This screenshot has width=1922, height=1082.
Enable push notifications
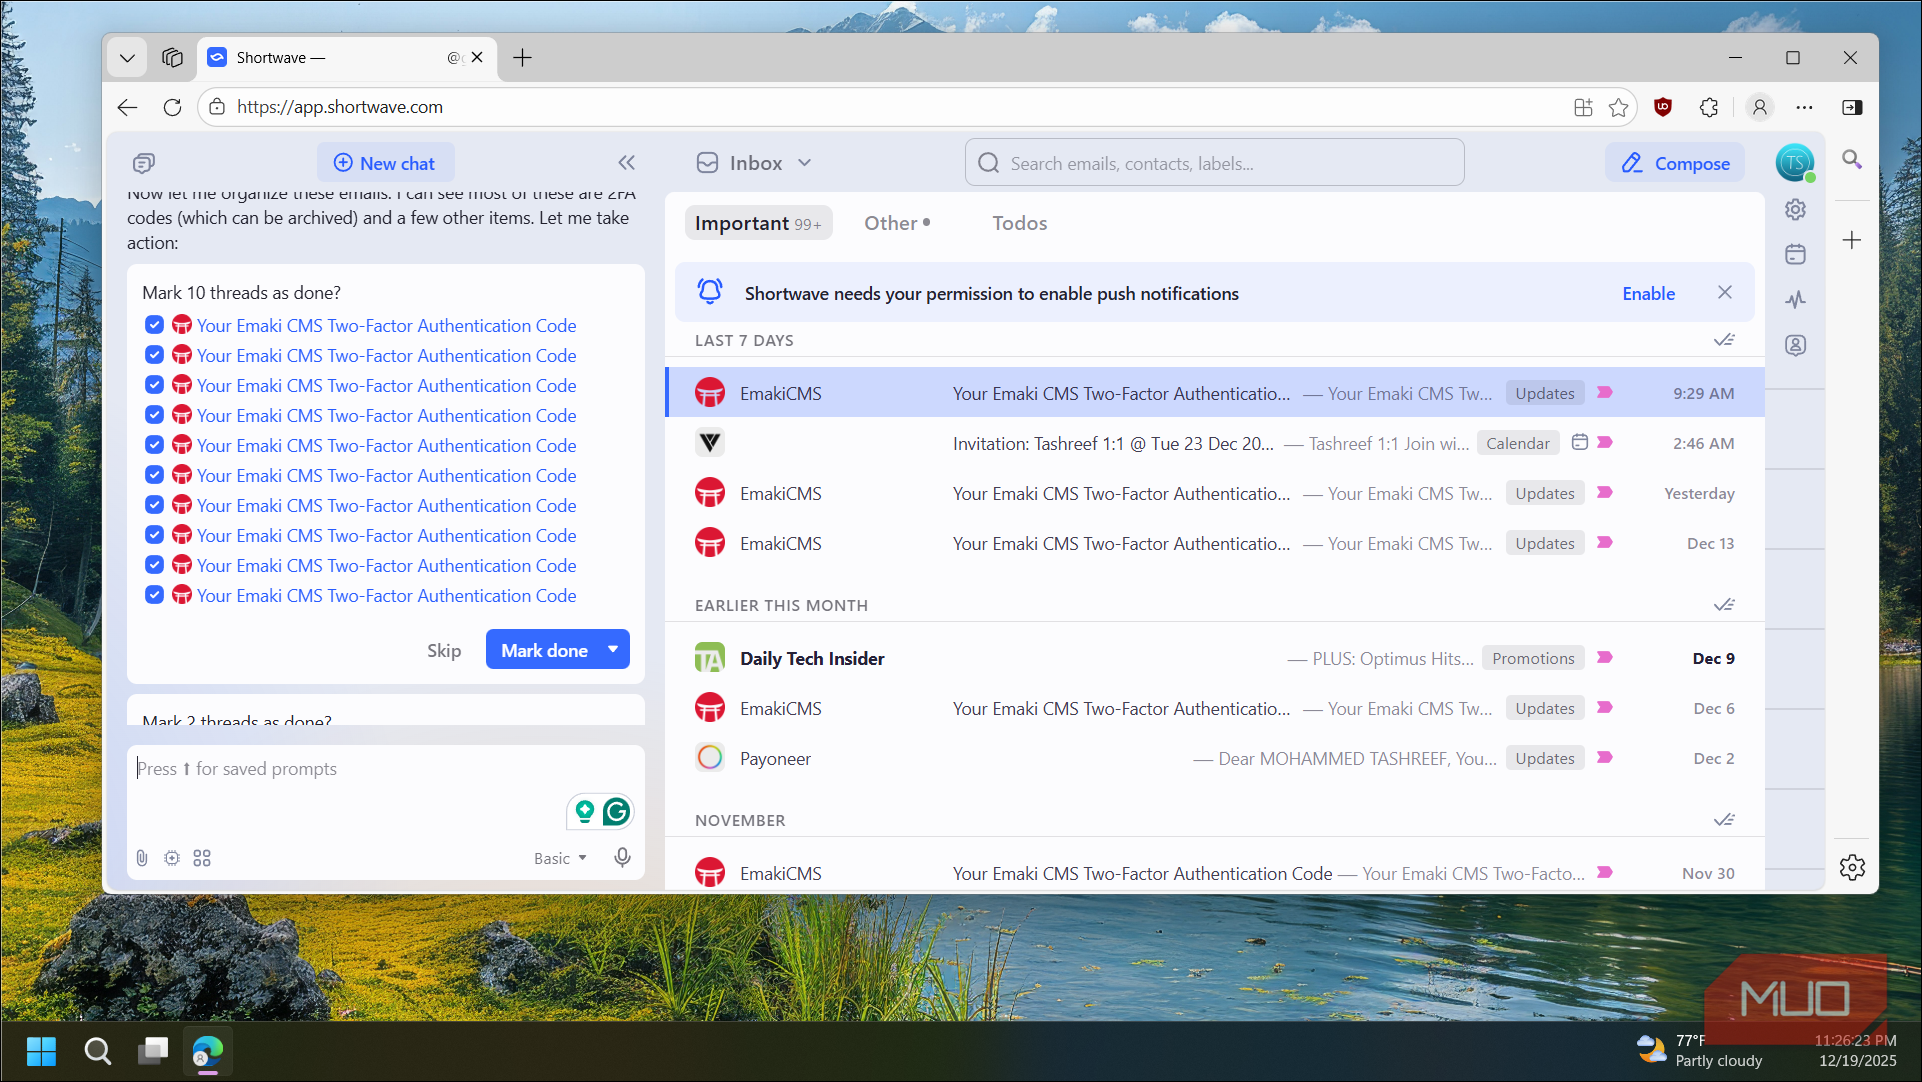[1648, 293]
